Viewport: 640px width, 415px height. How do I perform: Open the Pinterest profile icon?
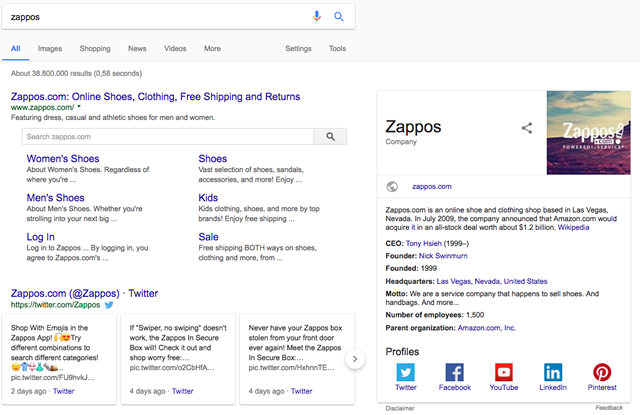click(x=602, y=372)
